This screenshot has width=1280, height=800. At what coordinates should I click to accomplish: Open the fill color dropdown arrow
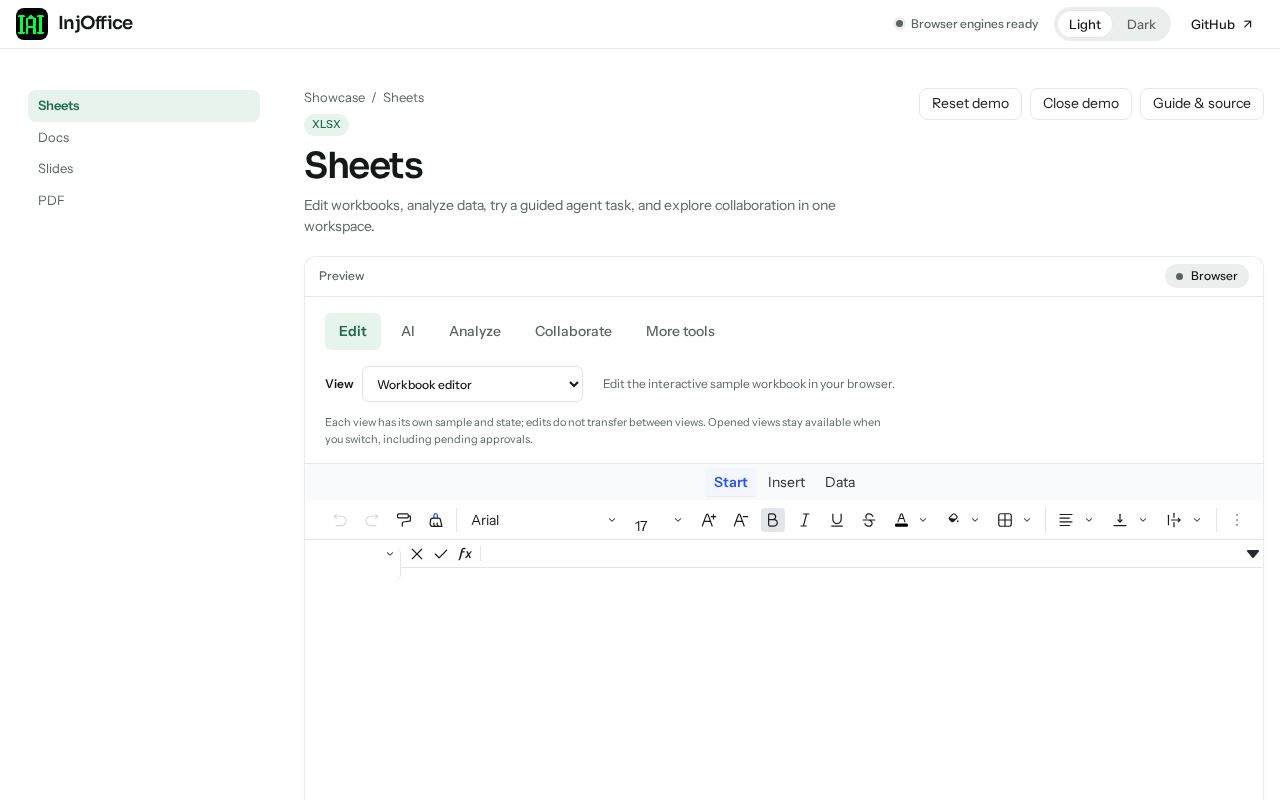(975, 520)
